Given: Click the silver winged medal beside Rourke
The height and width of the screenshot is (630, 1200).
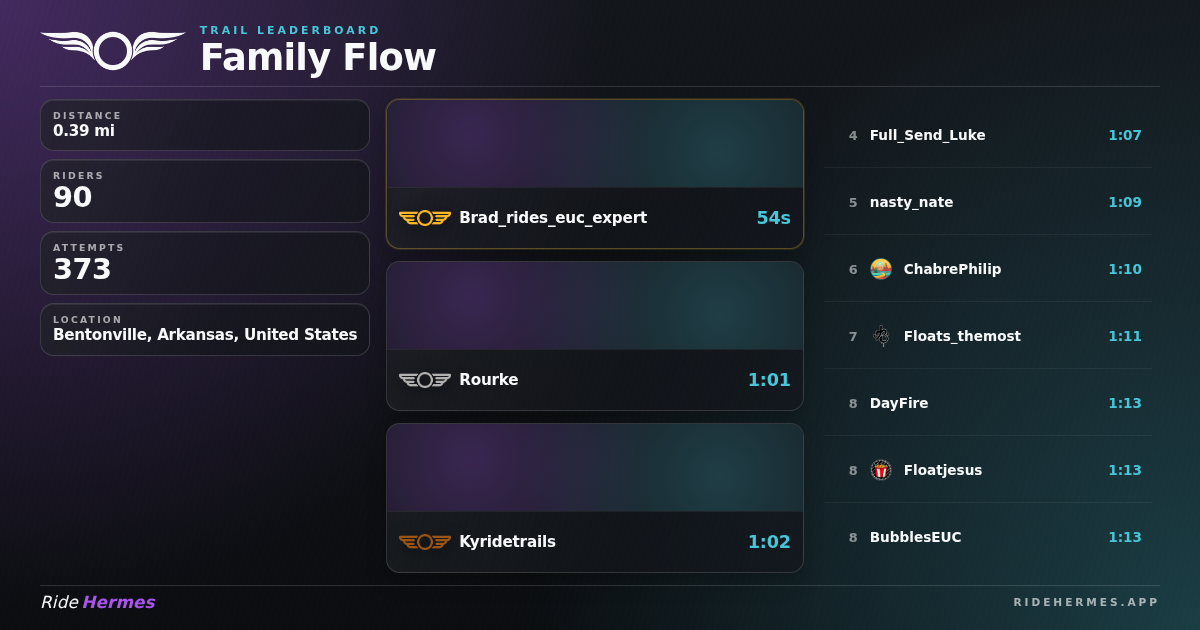Looking at the screenshot, I should coord(425,380).
